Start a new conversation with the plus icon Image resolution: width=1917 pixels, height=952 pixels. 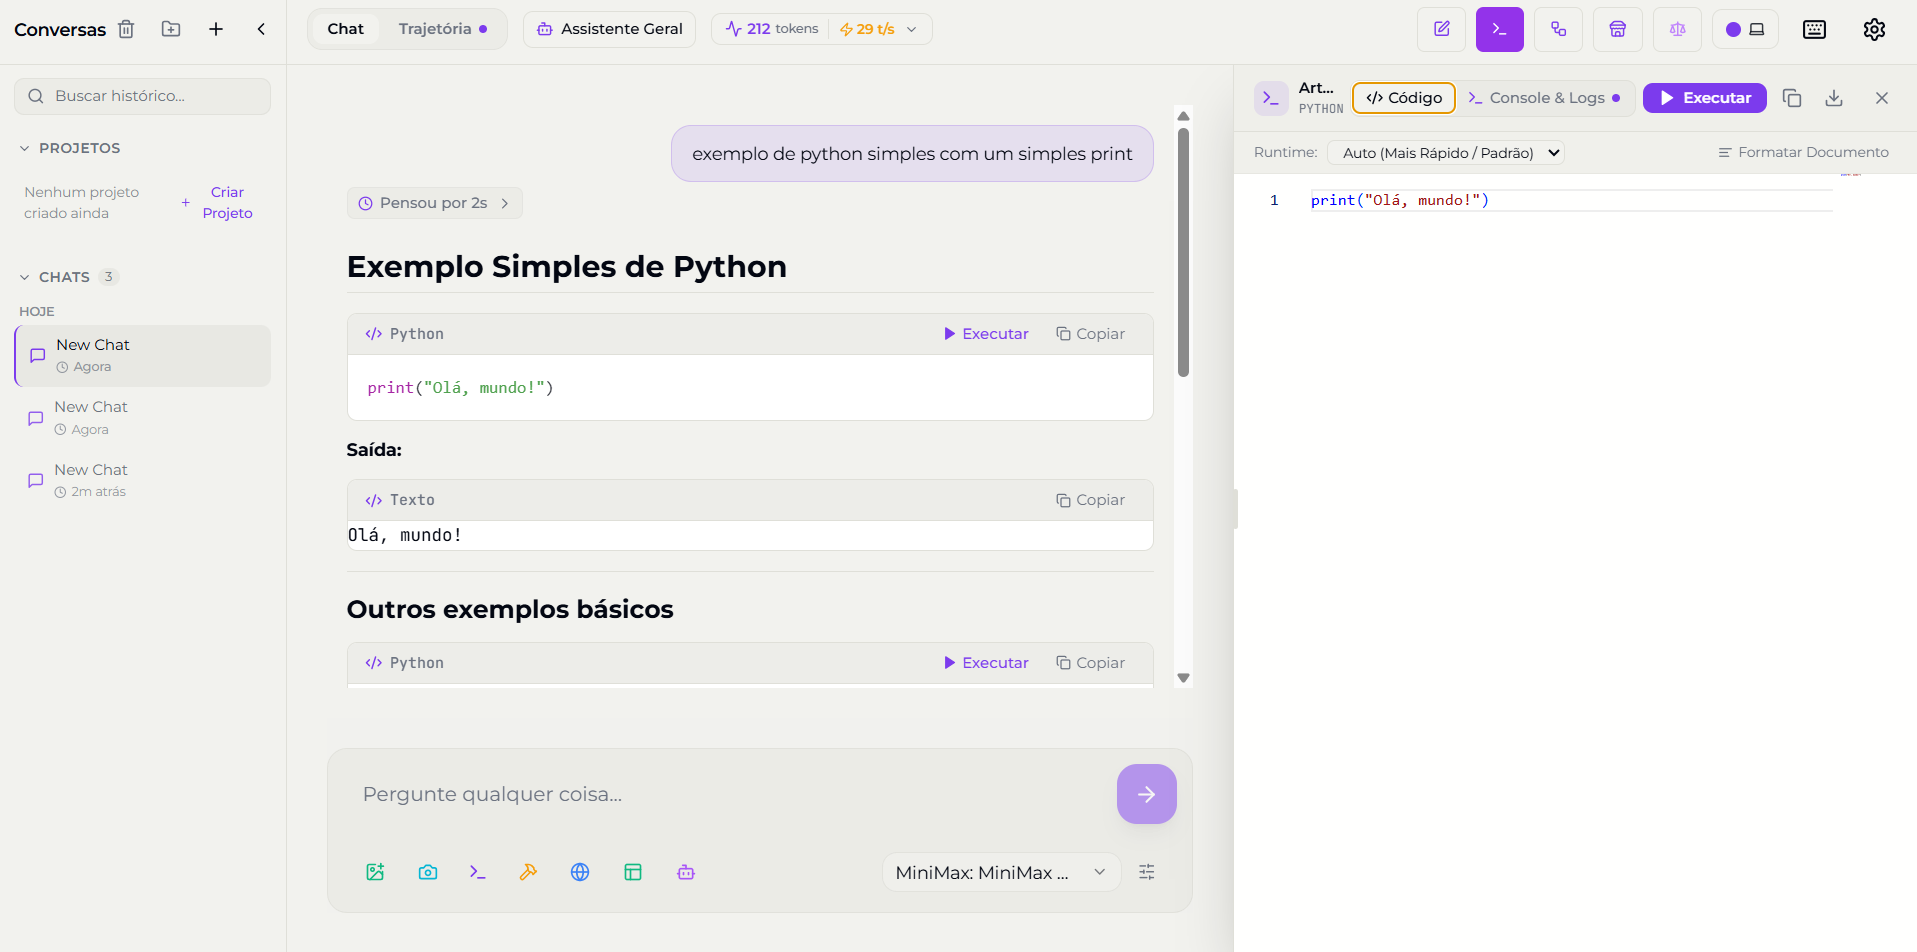tap(216, 29)
